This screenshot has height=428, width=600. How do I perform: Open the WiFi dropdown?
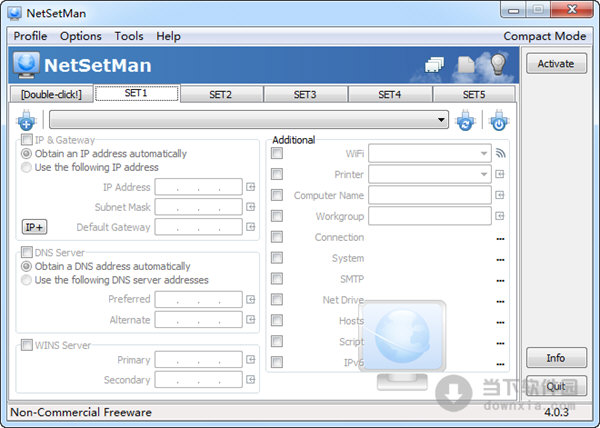(430, 153)
